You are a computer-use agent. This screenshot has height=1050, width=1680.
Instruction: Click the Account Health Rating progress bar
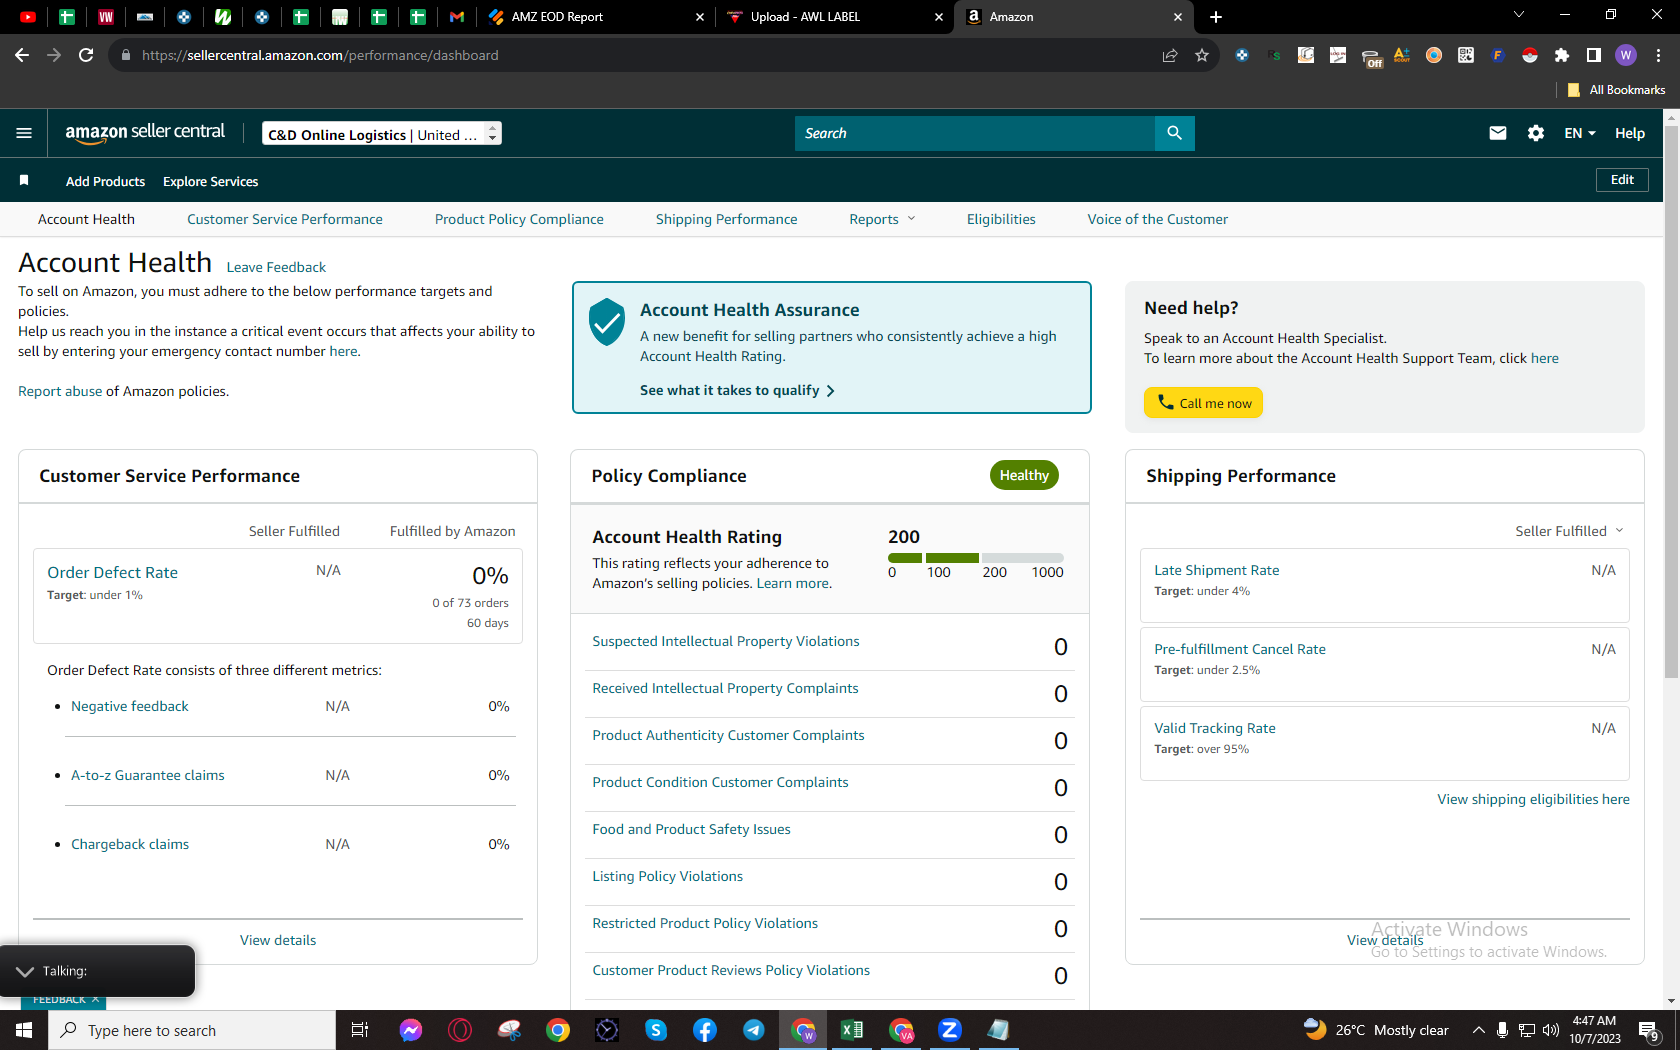pos(976,557)
